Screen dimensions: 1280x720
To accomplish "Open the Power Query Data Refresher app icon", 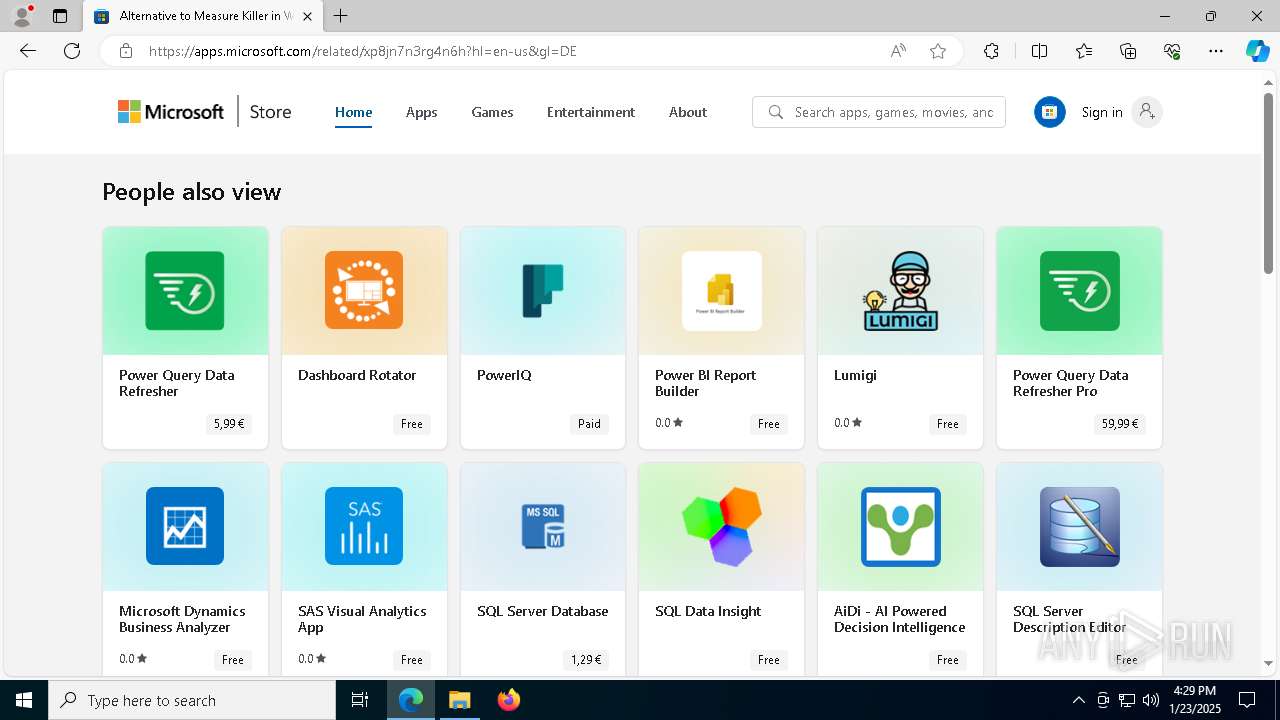I will click(185, 291).
